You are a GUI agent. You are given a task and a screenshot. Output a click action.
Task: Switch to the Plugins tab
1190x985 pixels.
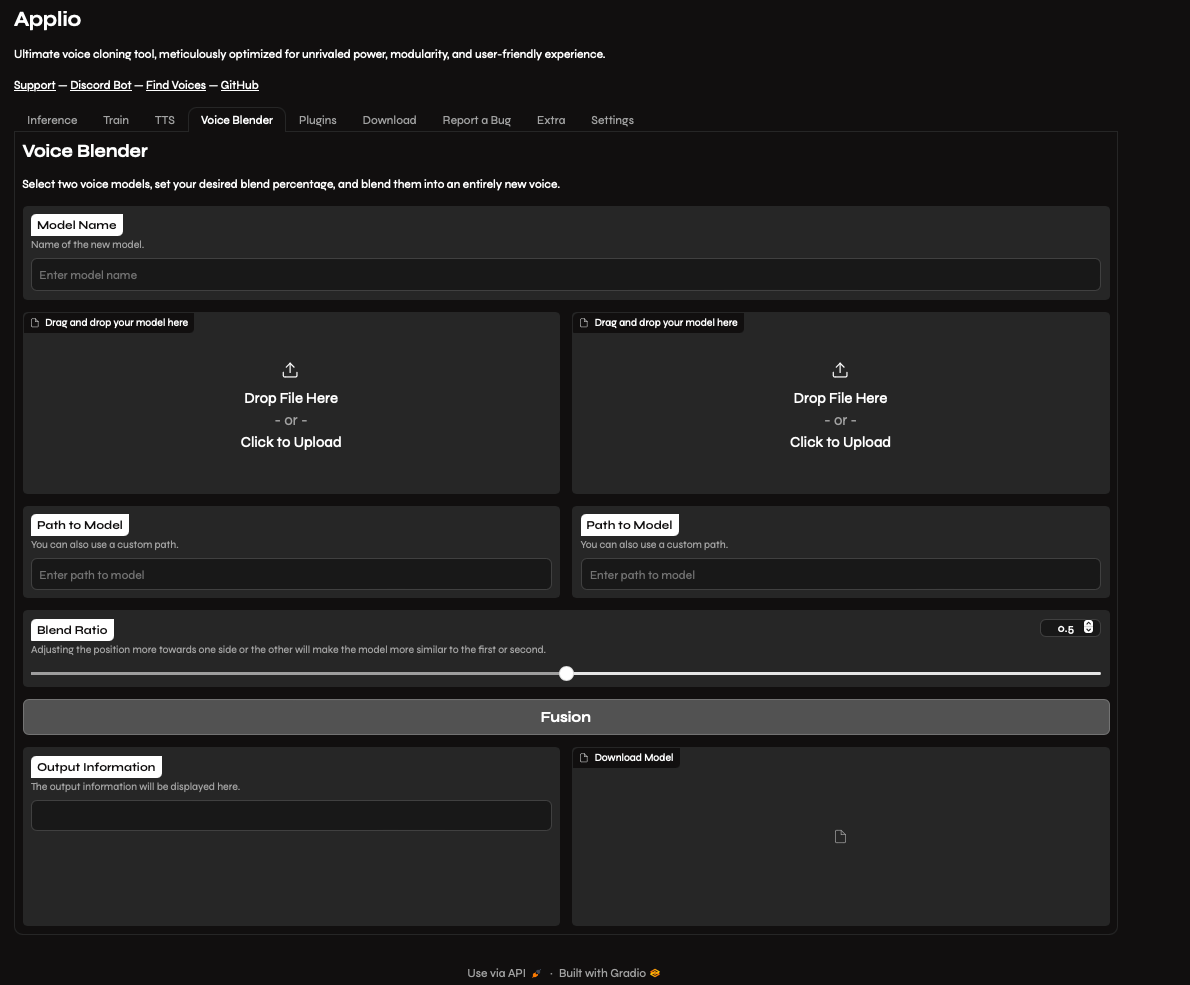coord(317,120)
